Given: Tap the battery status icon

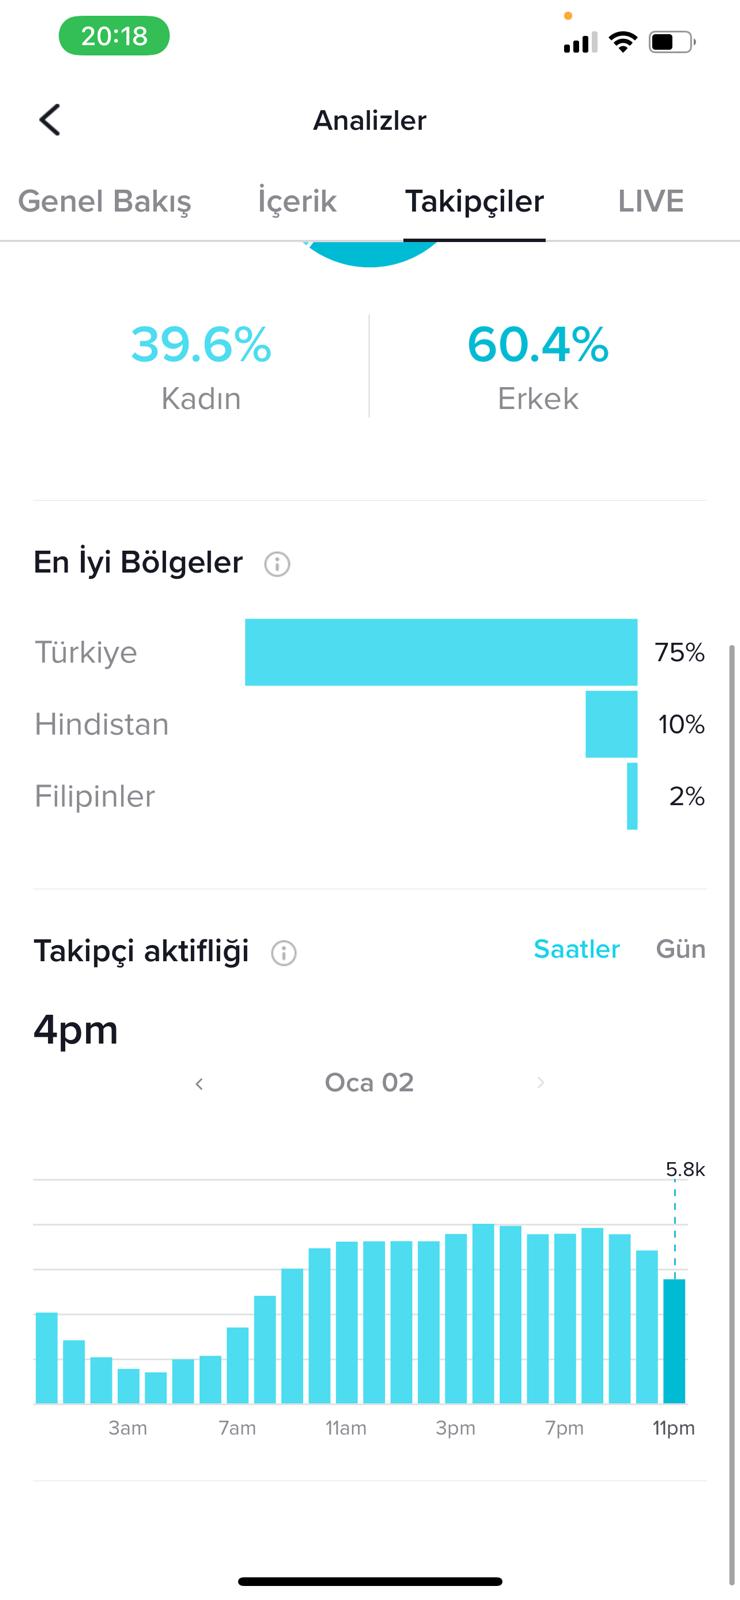Looking at the screenshot, I should coord(672,42).
